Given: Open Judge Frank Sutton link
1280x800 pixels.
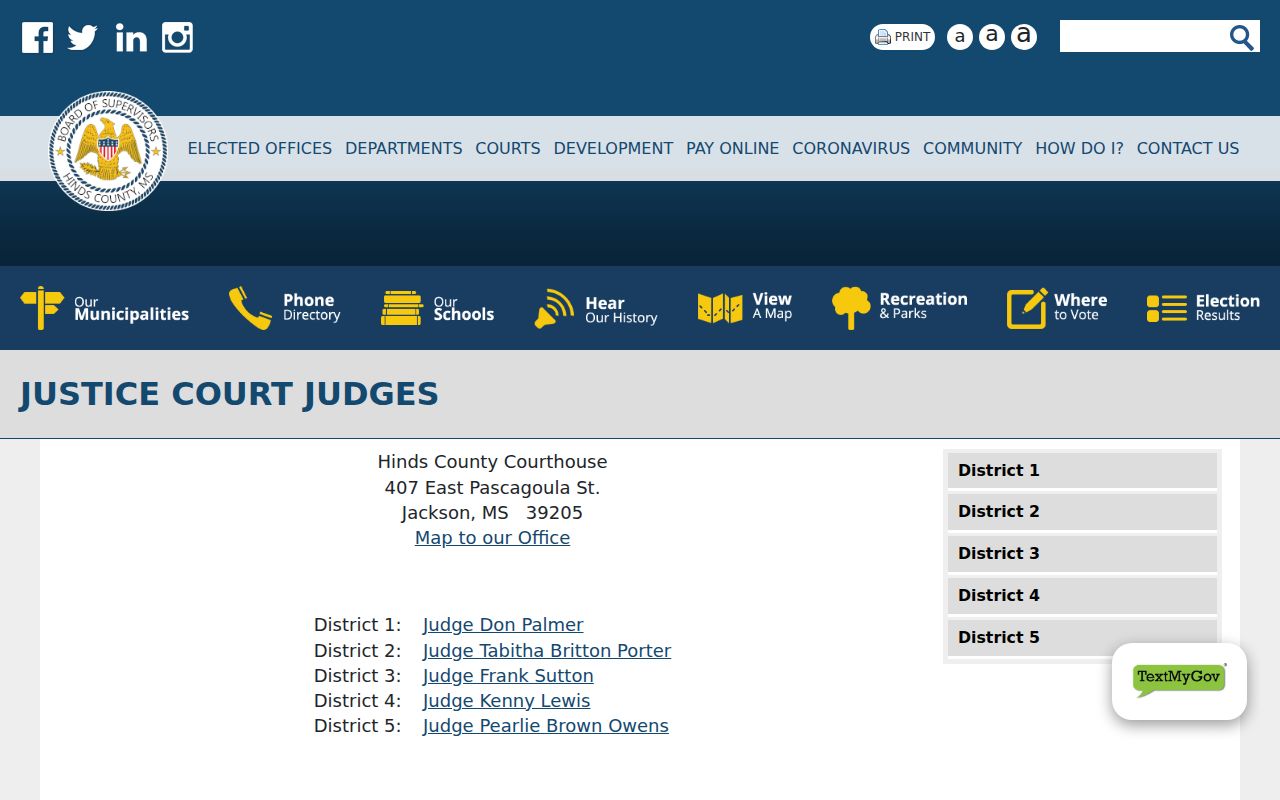Looking at the screenshot, I should click(x=508, y=676).
